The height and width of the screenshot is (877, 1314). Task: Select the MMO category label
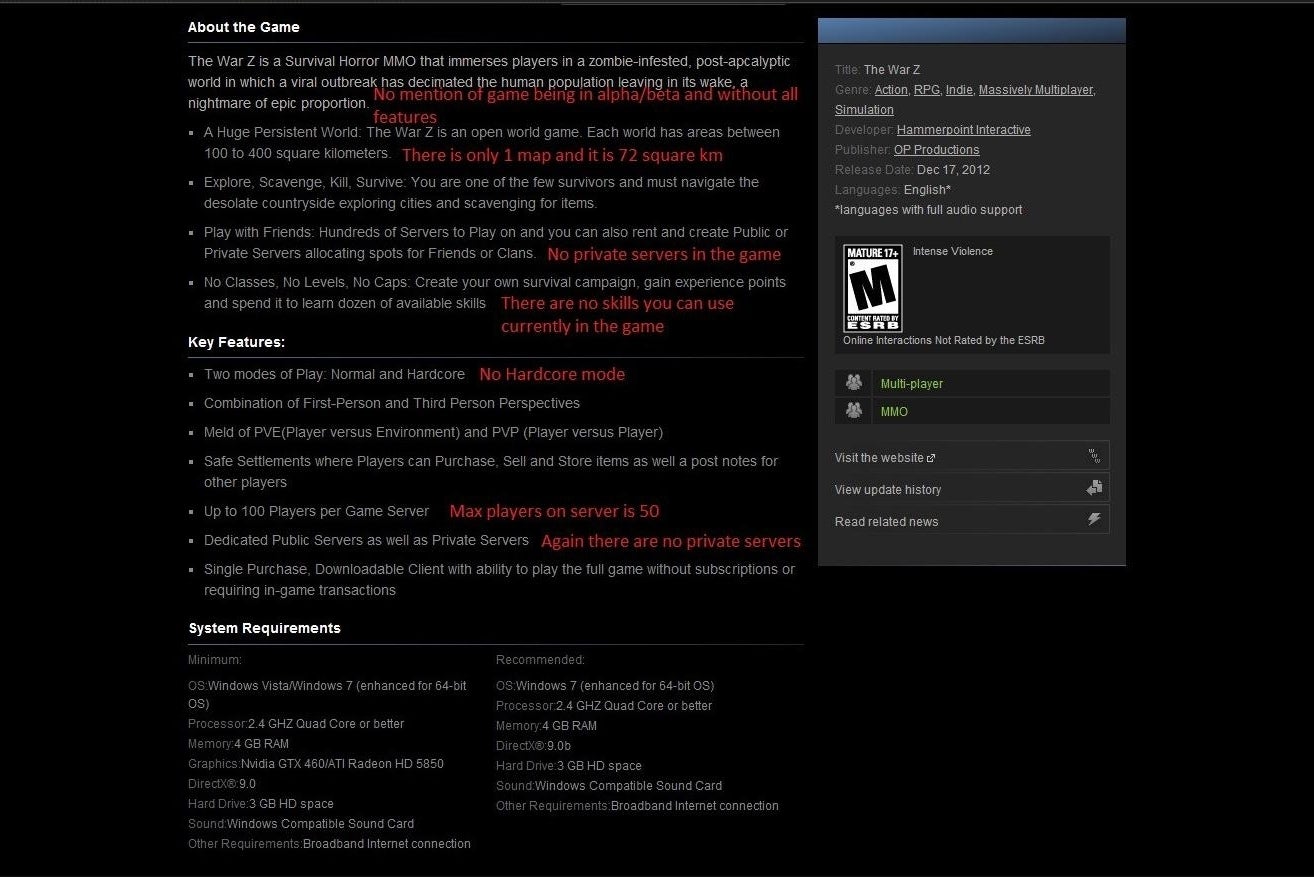[894, 412]
